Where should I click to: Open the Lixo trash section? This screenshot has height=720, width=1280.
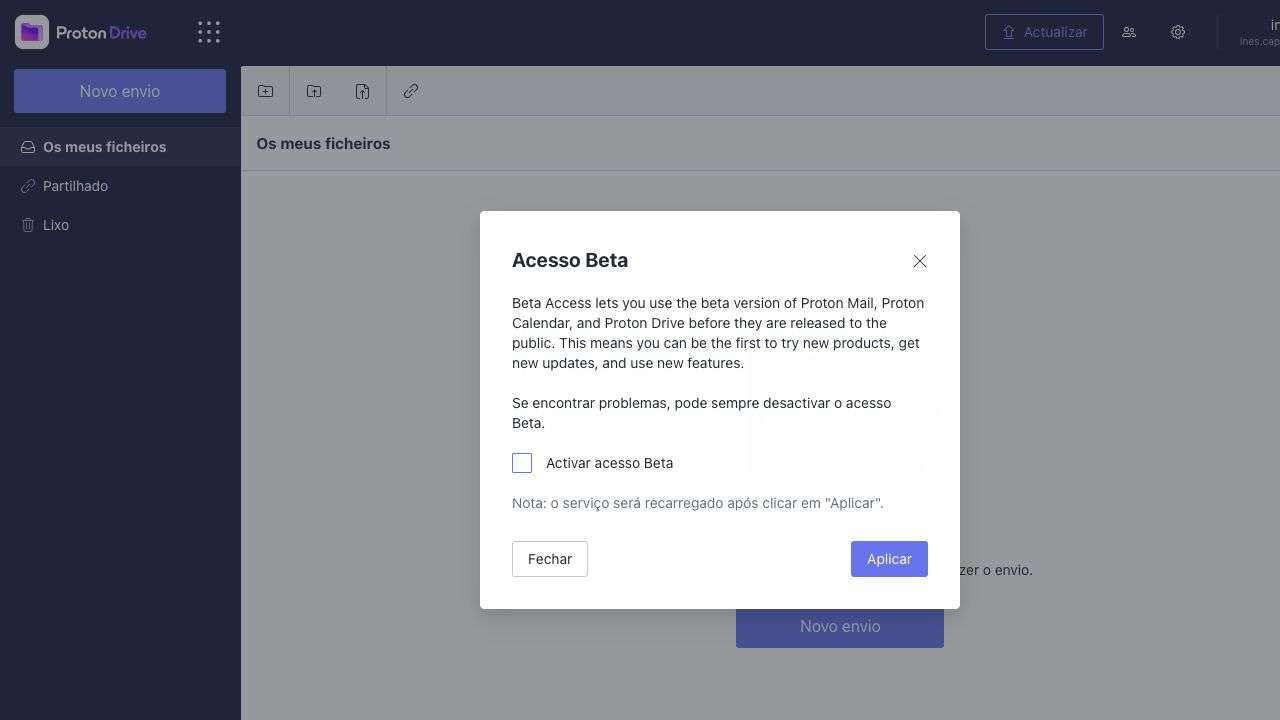[120, 225]
